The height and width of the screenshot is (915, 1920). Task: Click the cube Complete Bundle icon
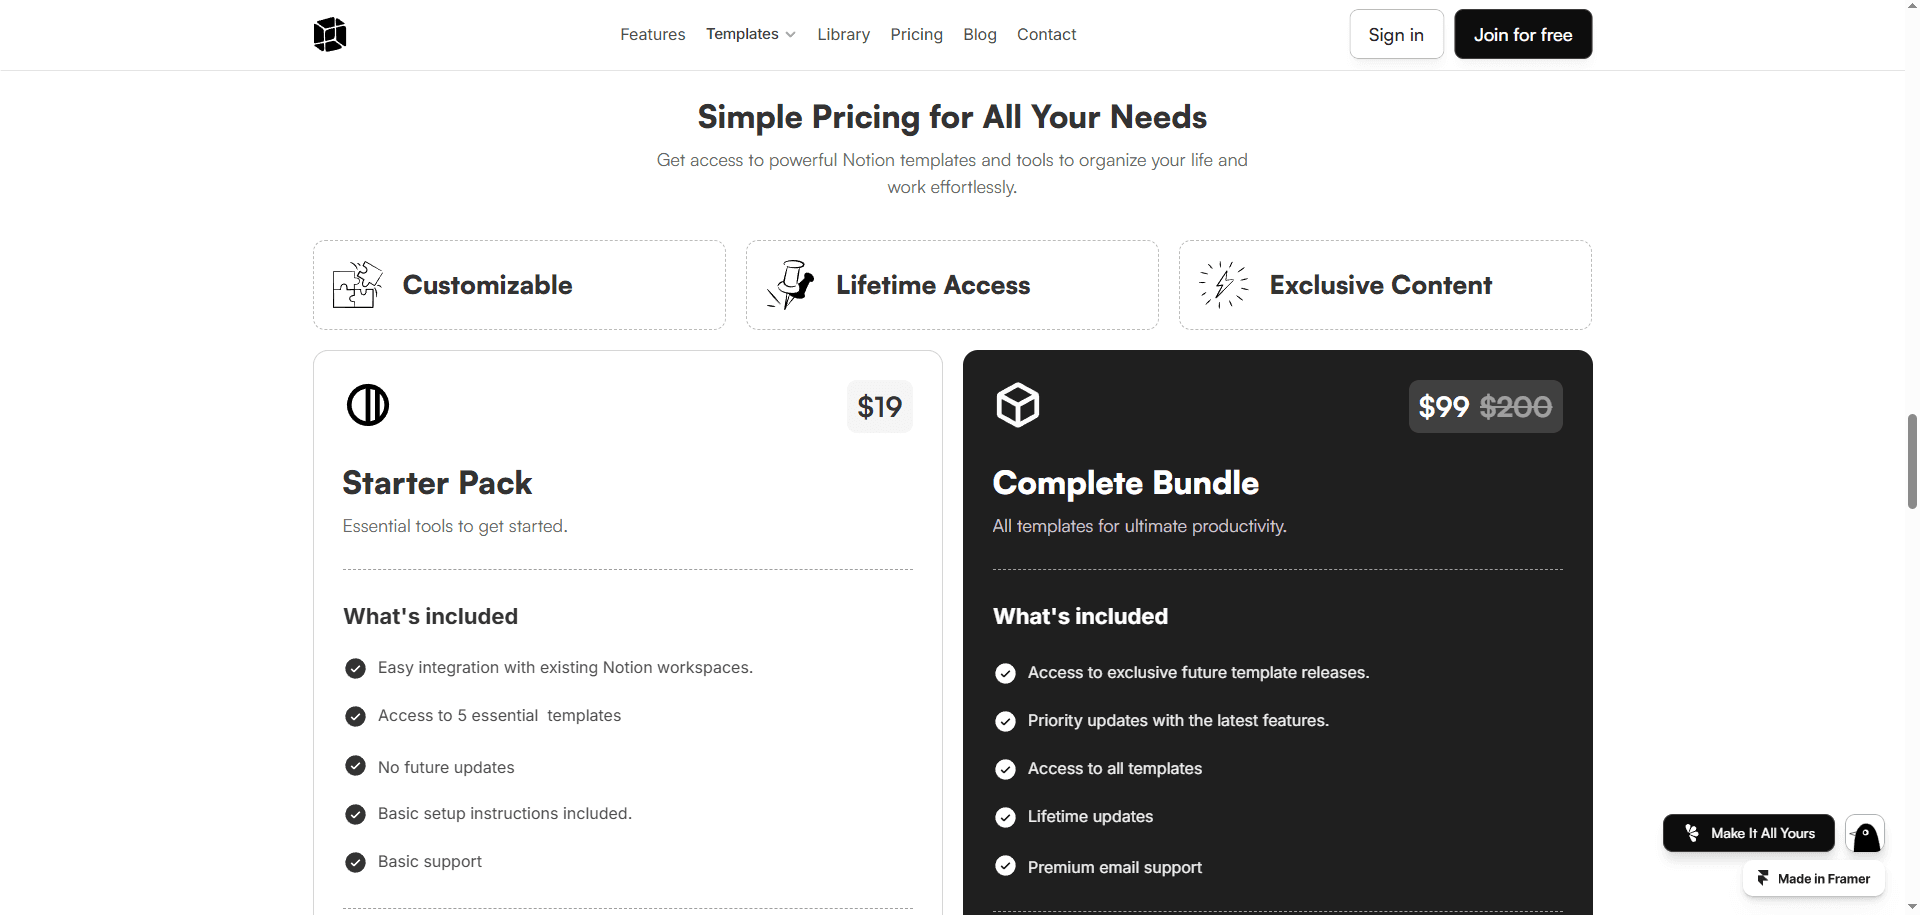click(1018, 405)
